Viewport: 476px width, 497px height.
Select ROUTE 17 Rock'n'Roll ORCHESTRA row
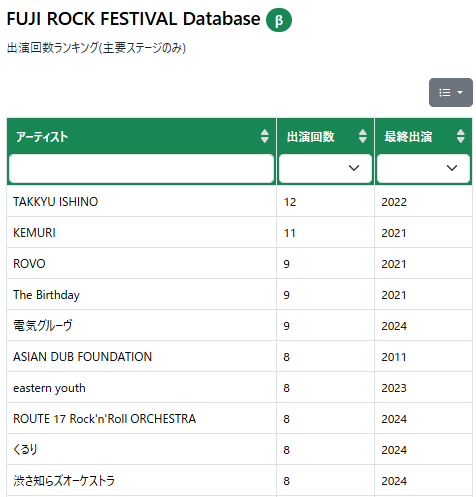tap(239, 418)
